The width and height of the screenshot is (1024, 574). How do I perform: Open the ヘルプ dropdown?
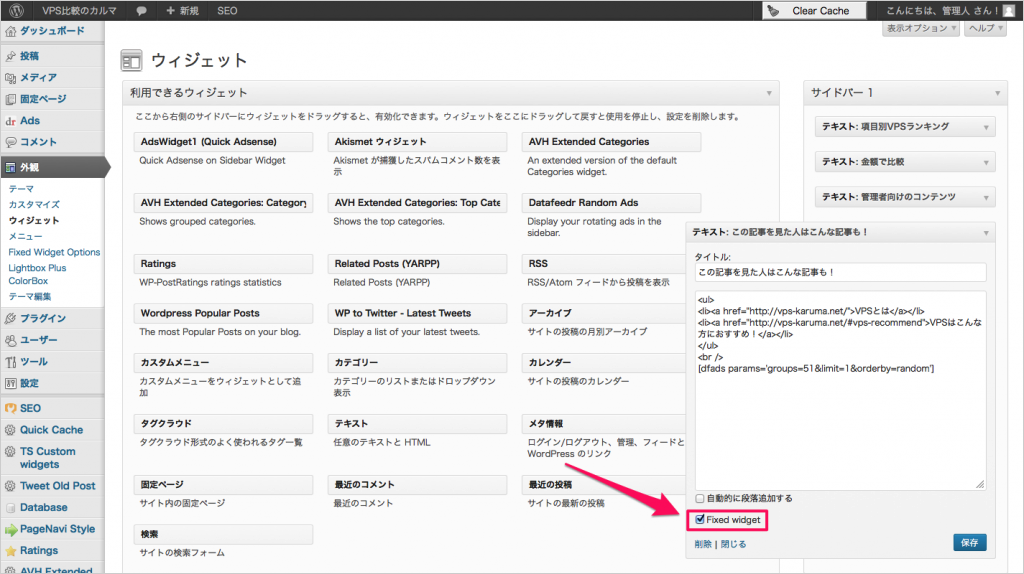tap(985, 28)
